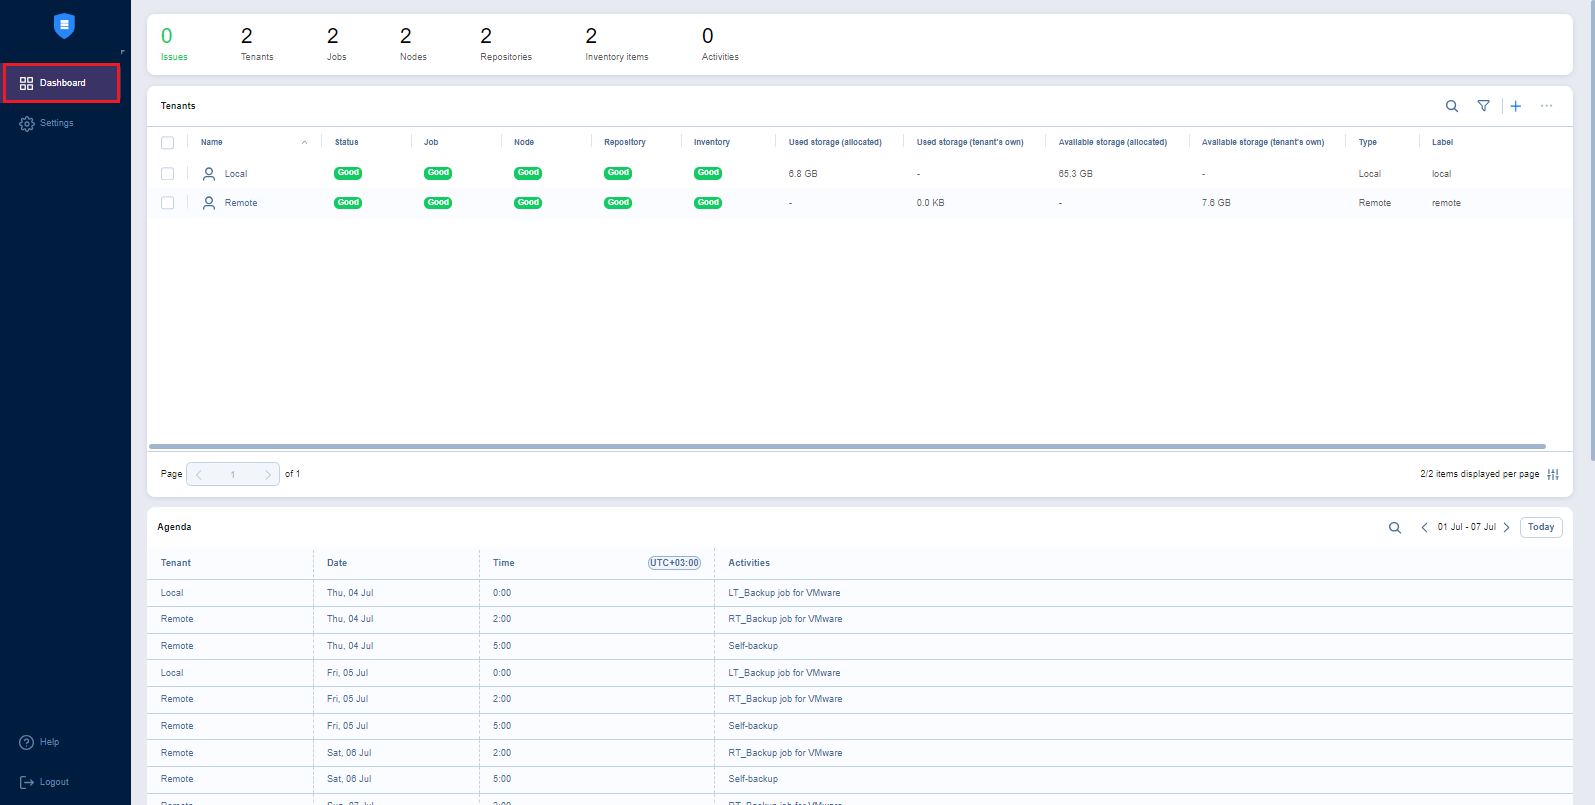Viewport: 1595px width, 805px height.
Task: Go to previous week in Agenda
Action: (1424, 528)
